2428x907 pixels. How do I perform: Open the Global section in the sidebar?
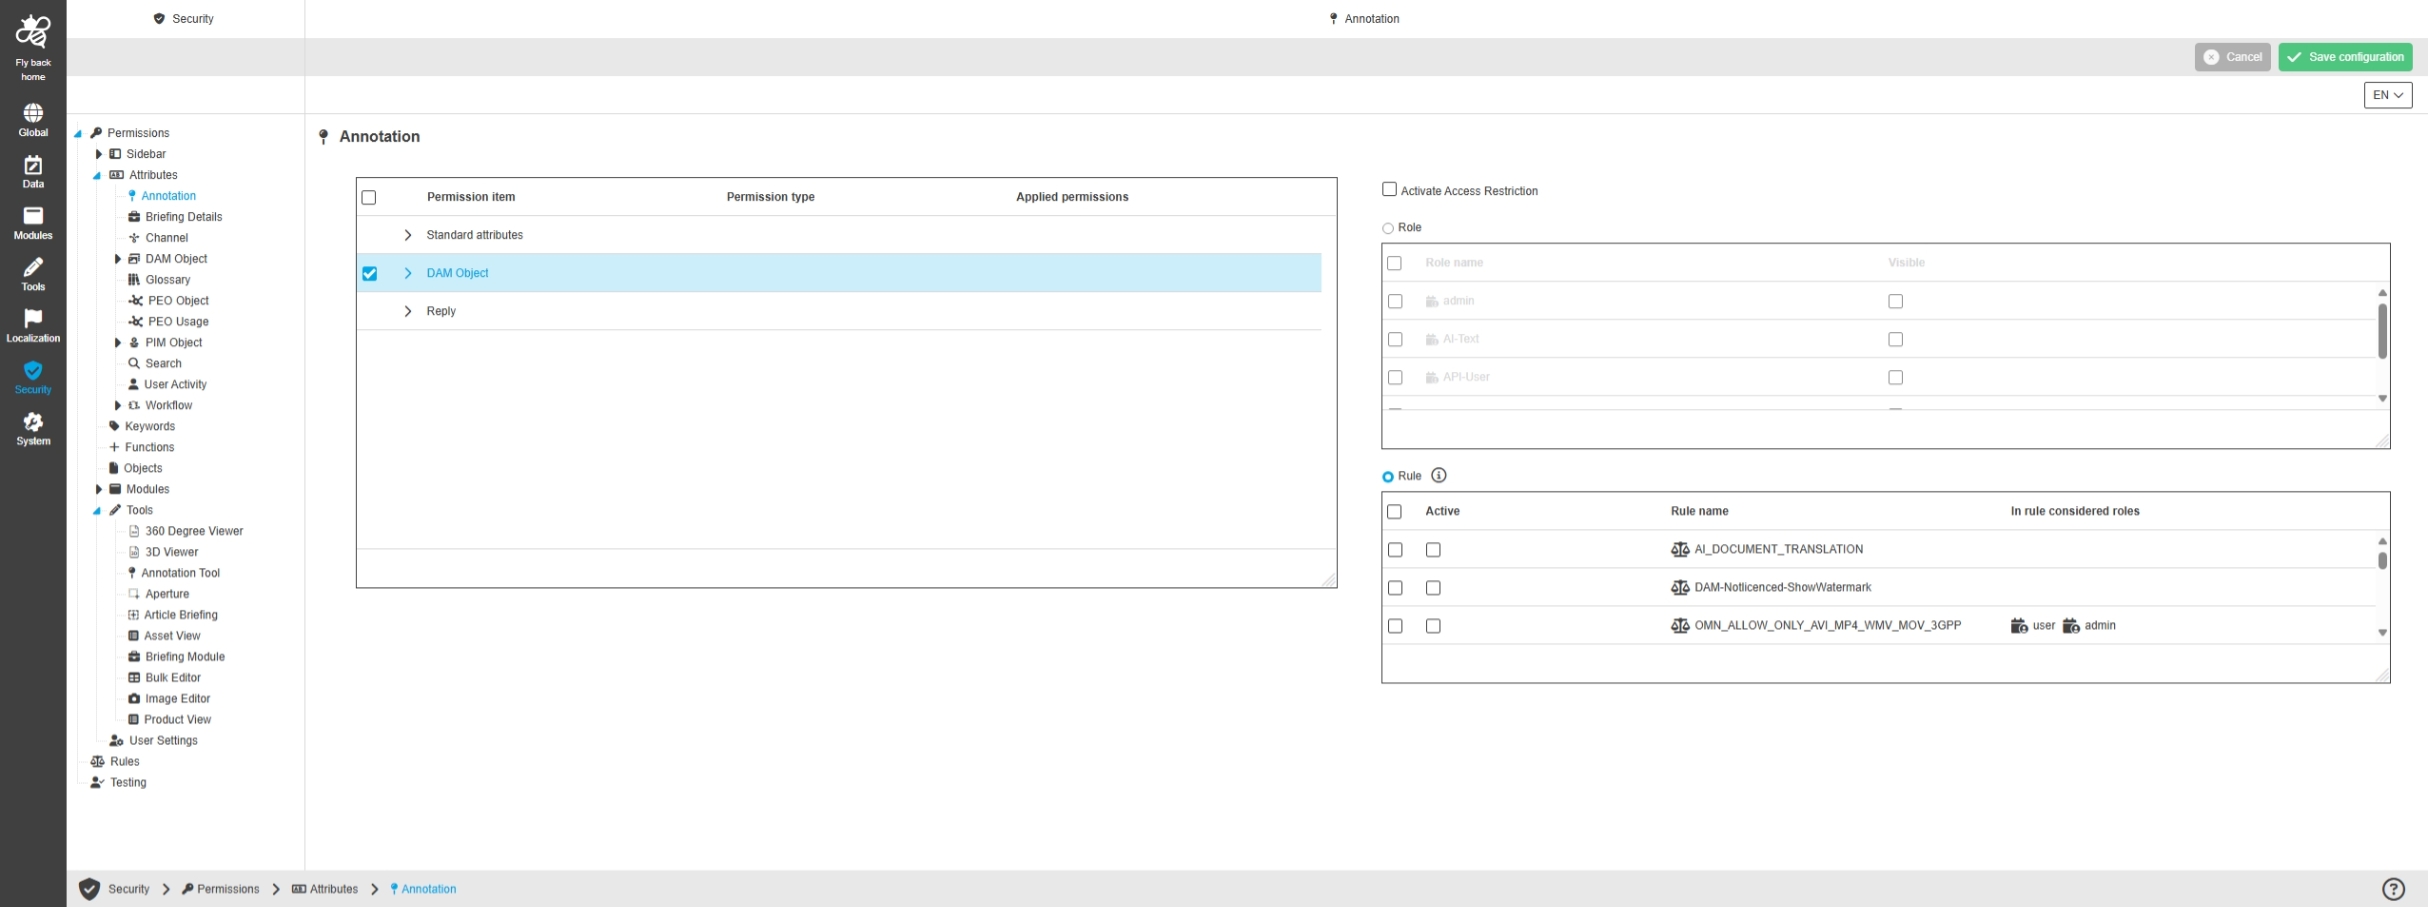pyautogui.click(x=33, y=118)
